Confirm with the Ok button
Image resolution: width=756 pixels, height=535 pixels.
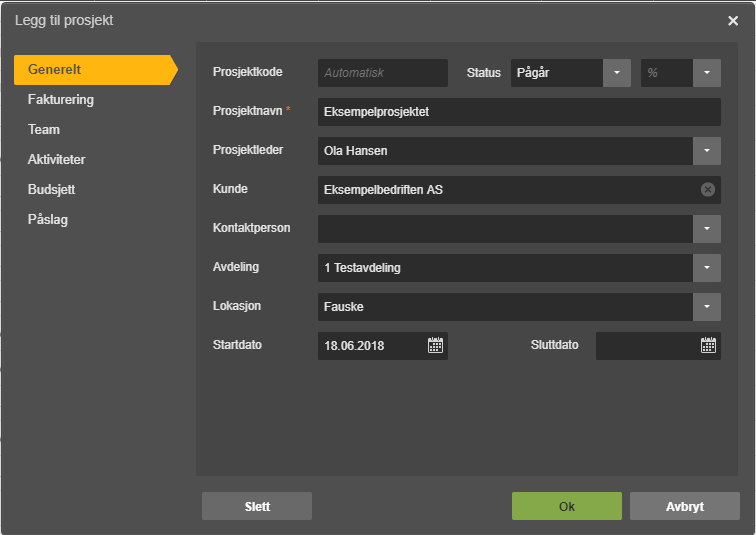pyautogui.click(x=567, y=506)
